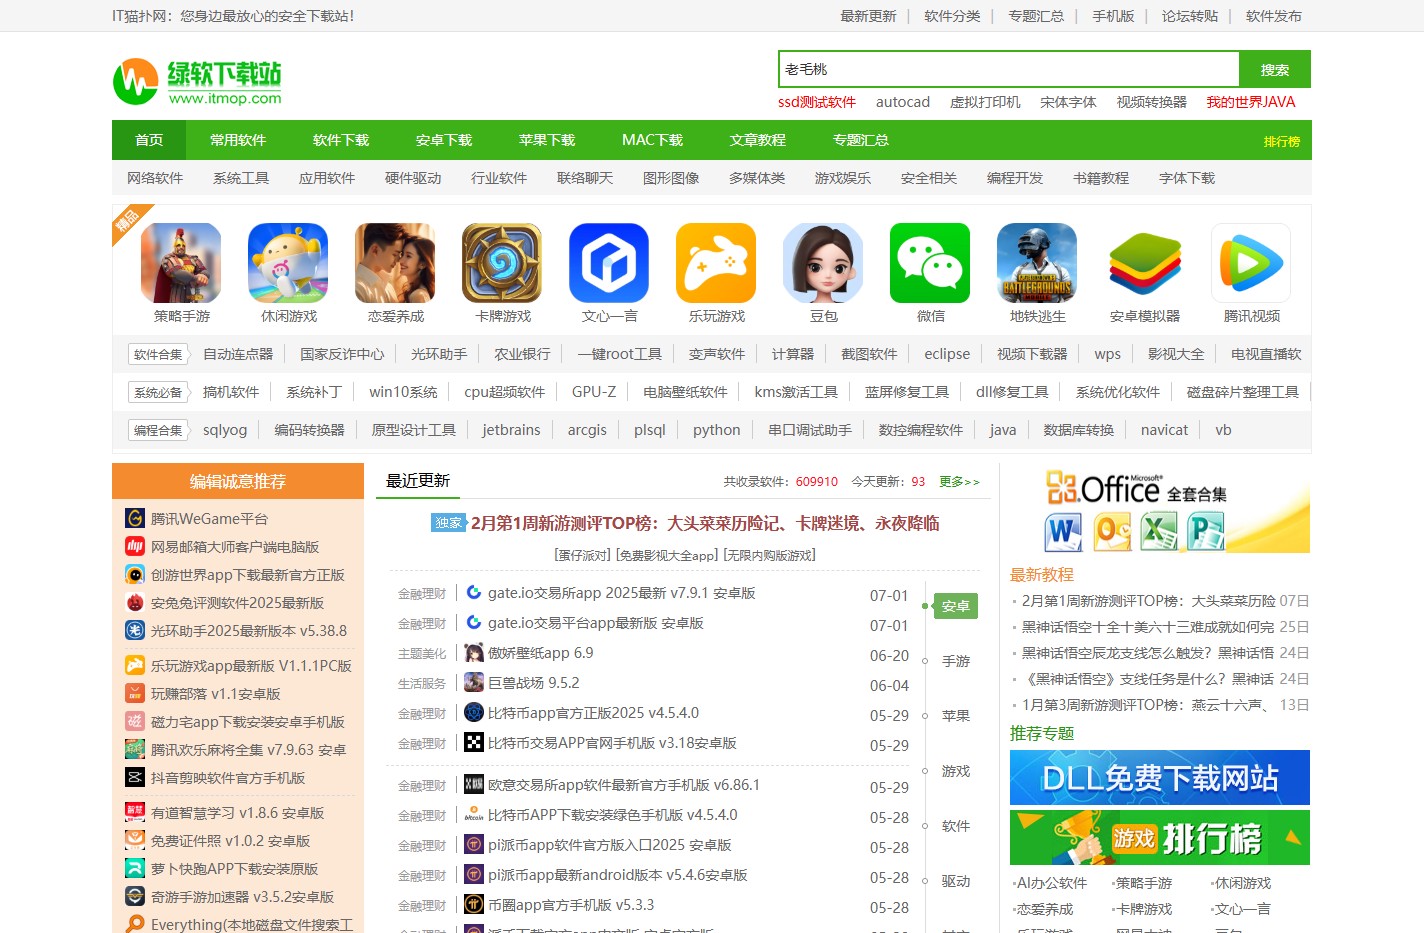
Task: Click the [免费影视大全app] sub-link
Action: pos(667,555)
